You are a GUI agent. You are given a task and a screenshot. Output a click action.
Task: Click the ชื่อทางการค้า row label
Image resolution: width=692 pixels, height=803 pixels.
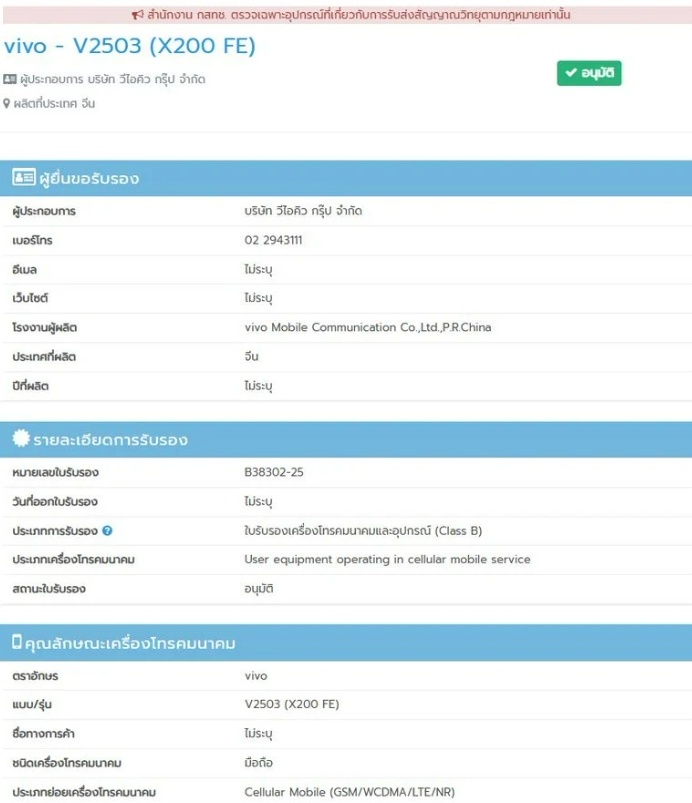(44, 734)
